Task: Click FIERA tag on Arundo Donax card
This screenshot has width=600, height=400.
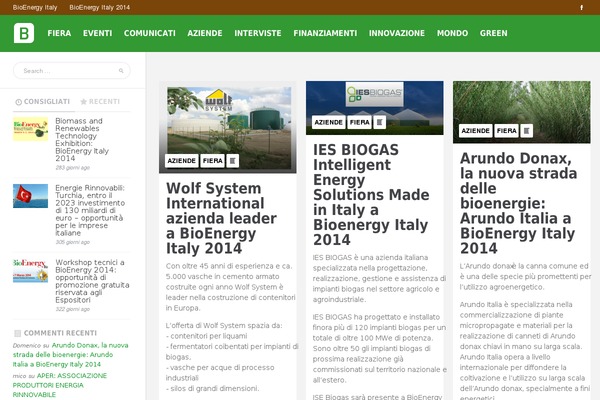Action: (506, 131)
